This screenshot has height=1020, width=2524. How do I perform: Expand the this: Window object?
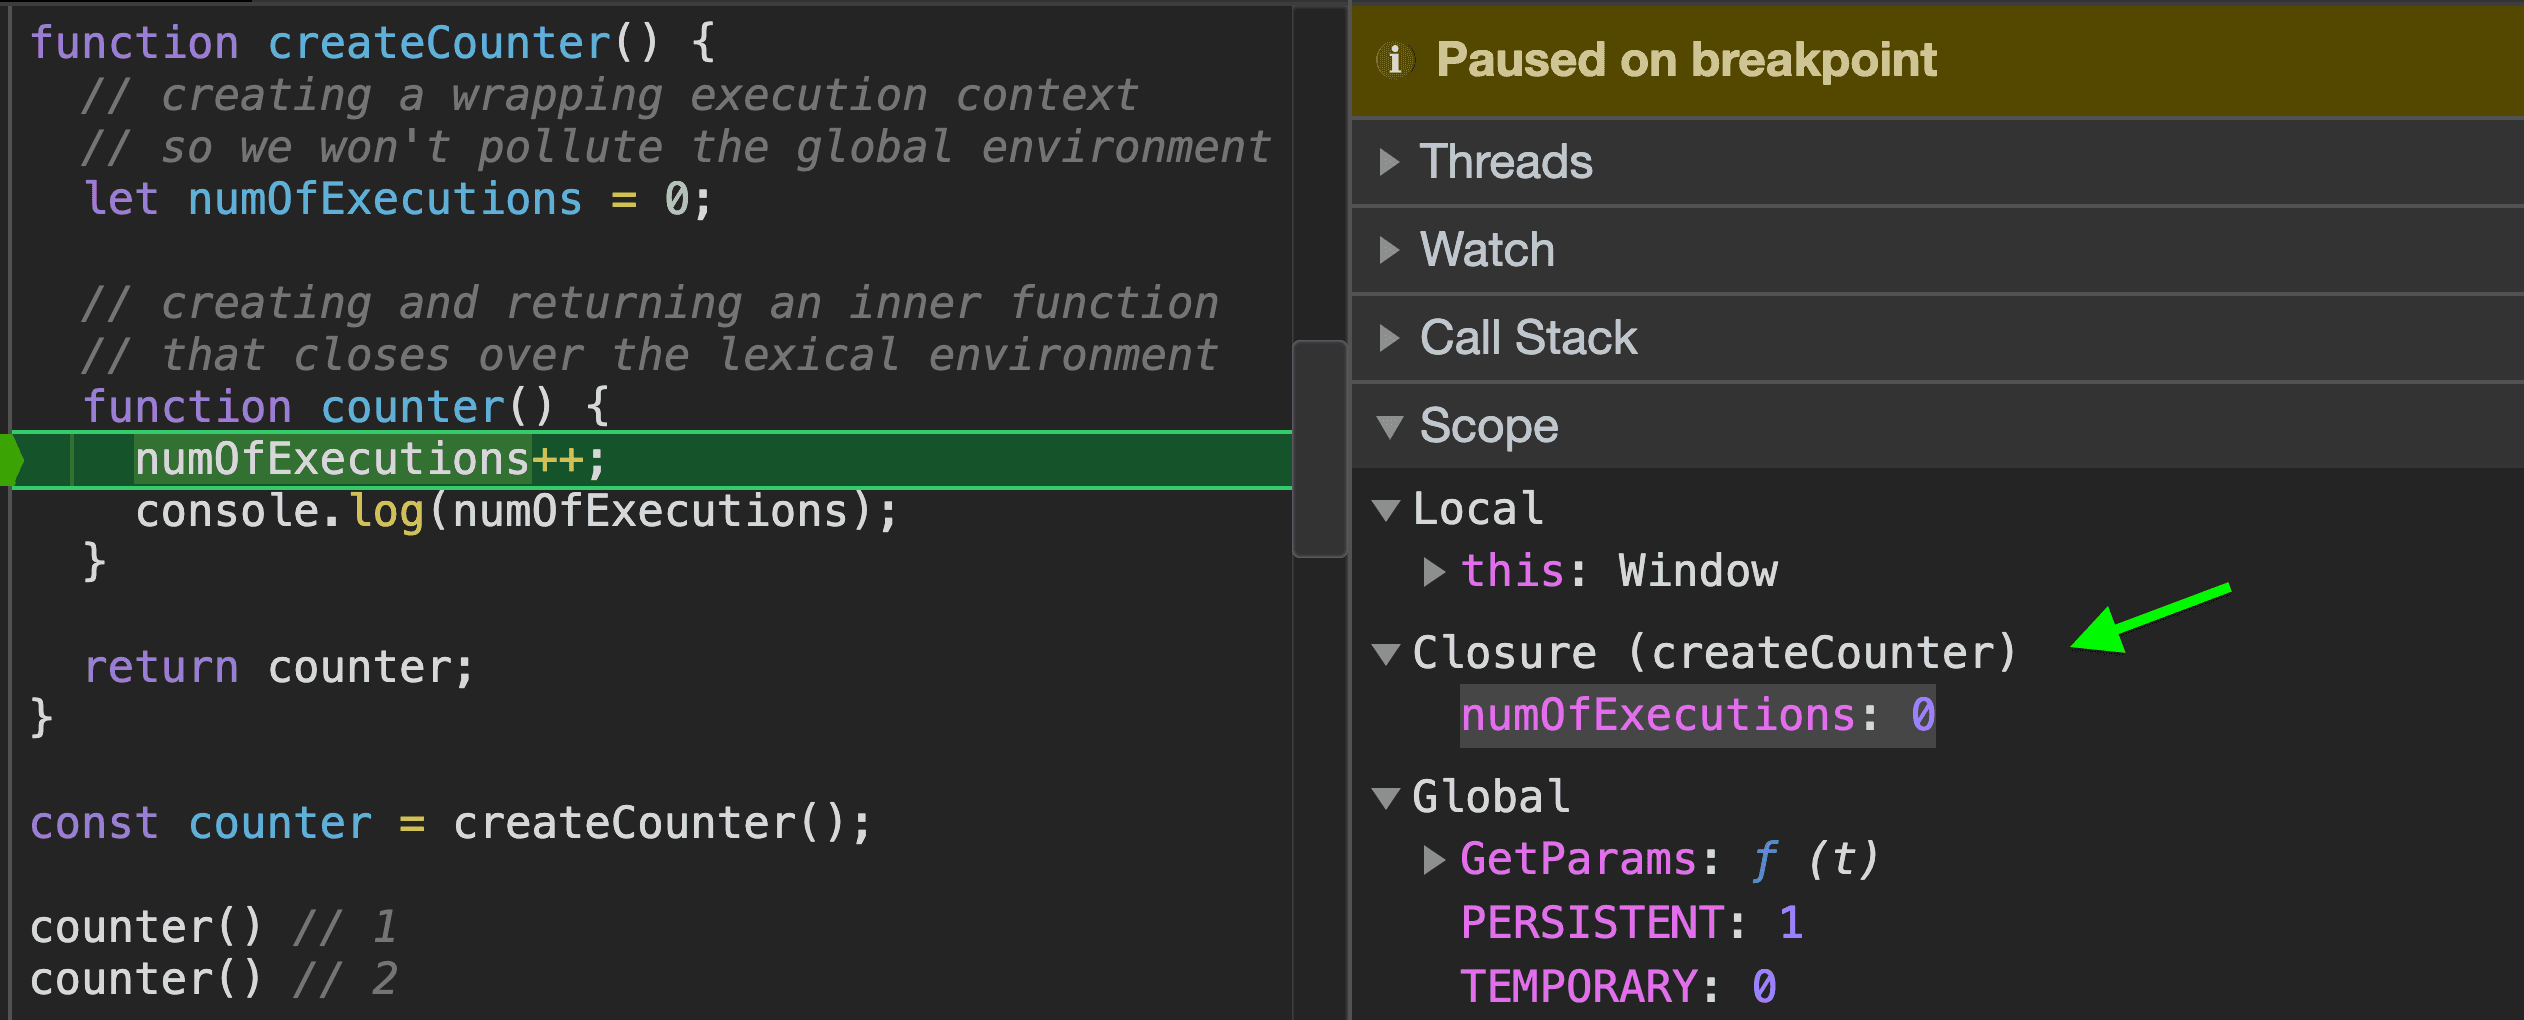point(1434,572)
